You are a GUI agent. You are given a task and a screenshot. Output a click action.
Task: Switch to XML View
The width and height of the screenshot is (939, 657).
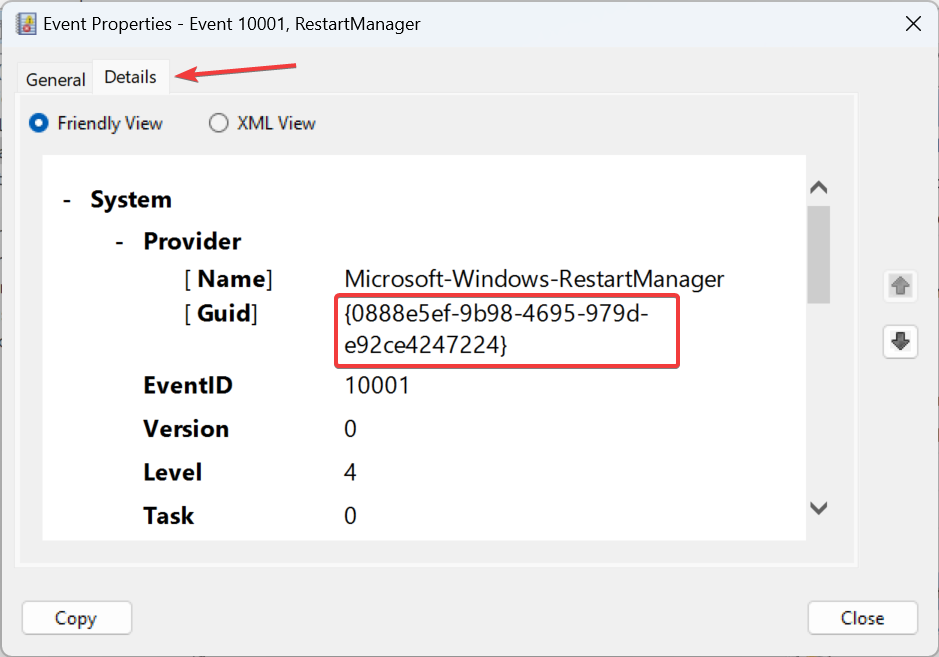[x=217, y=123]
